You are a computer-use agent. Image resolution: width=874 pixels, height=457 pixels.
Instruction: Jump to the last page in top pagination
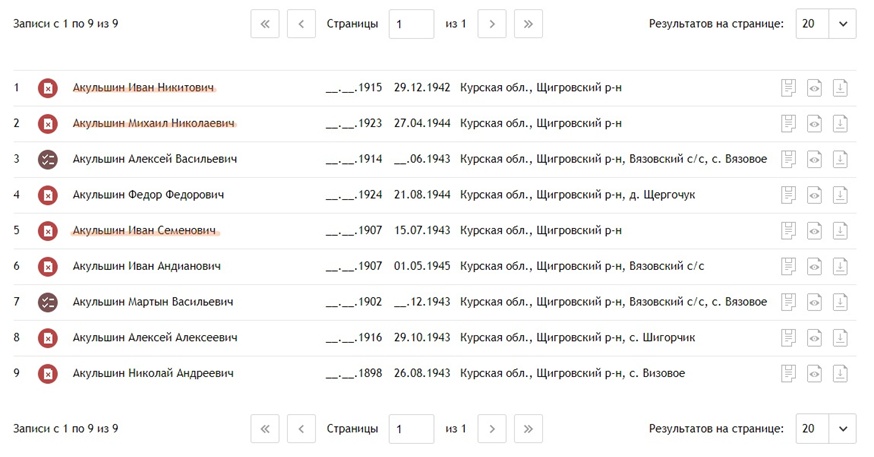[528, 24]
